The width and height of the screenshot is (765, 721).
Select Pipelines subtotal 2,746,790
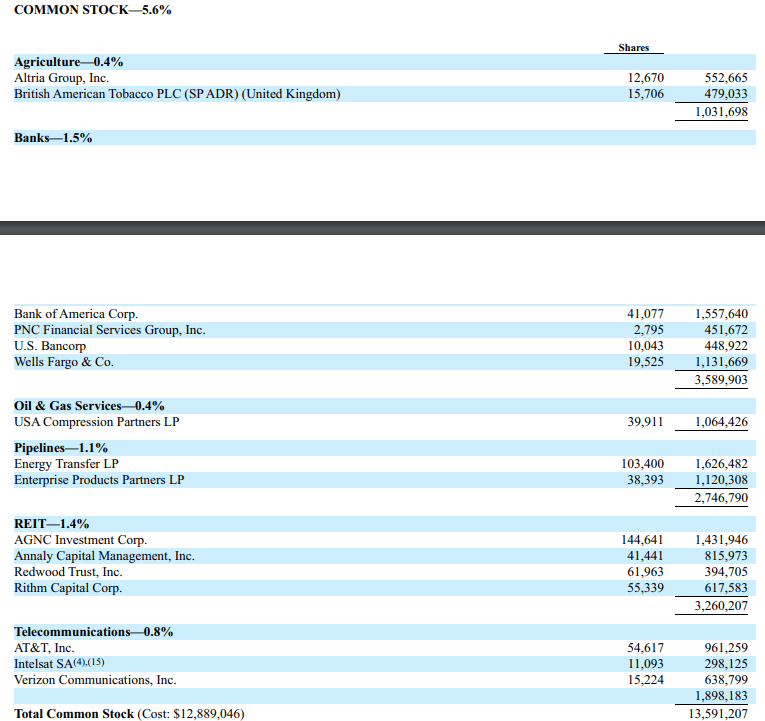pos(721,498)
